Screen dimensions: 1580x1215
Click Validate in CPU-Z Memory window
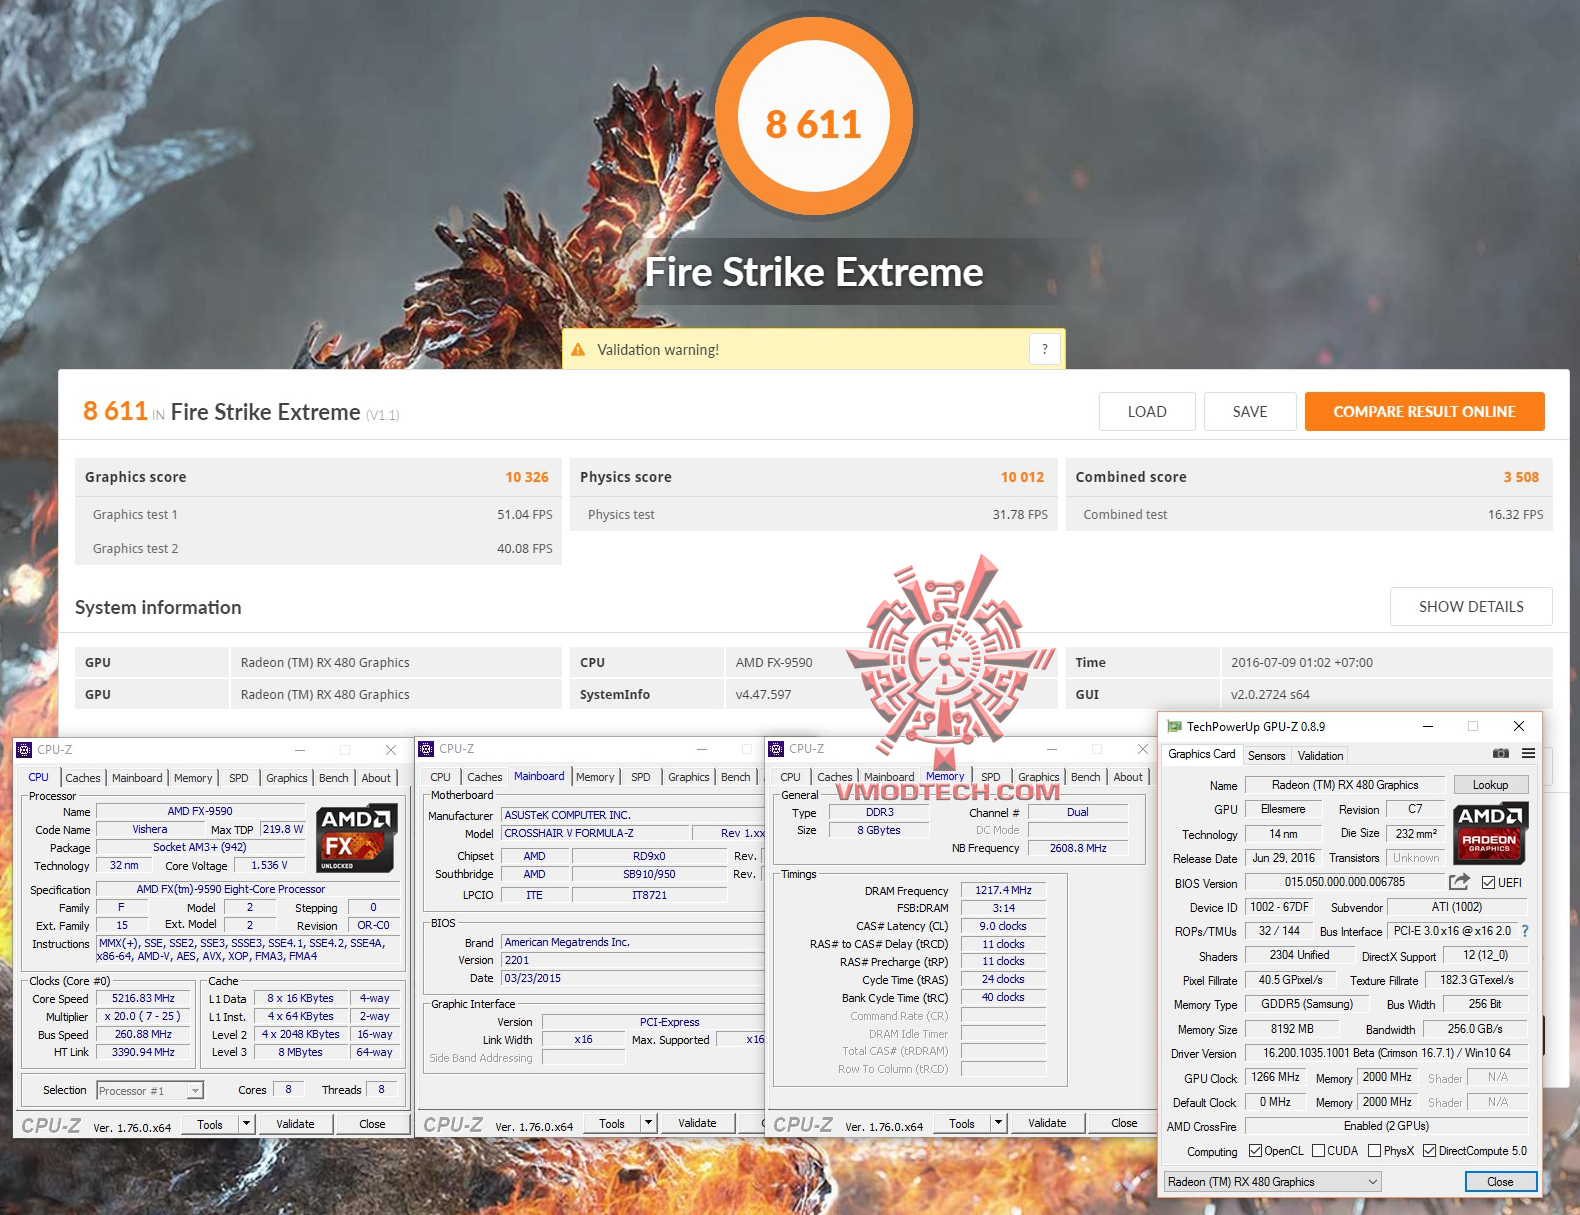(x=1047, y=1123)
